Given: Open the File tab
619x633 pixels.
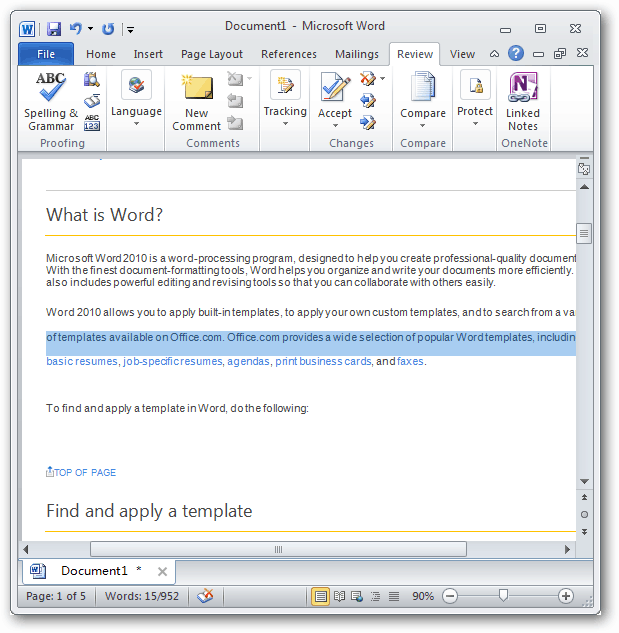Looking at the screenshot, I should 46,54.
